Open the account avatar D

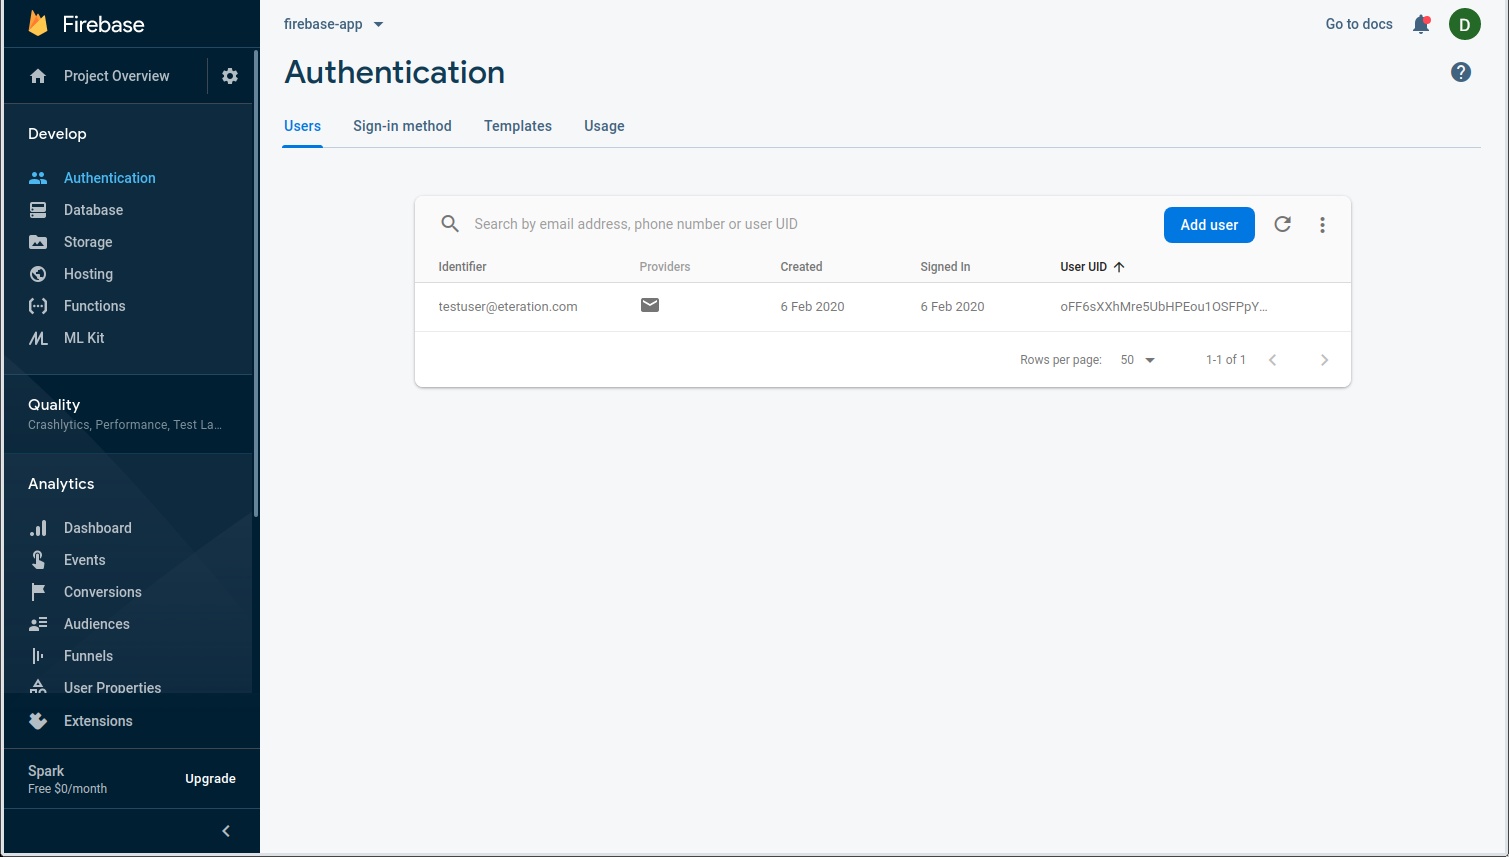pyautogui.click(x=1464, y=24)
